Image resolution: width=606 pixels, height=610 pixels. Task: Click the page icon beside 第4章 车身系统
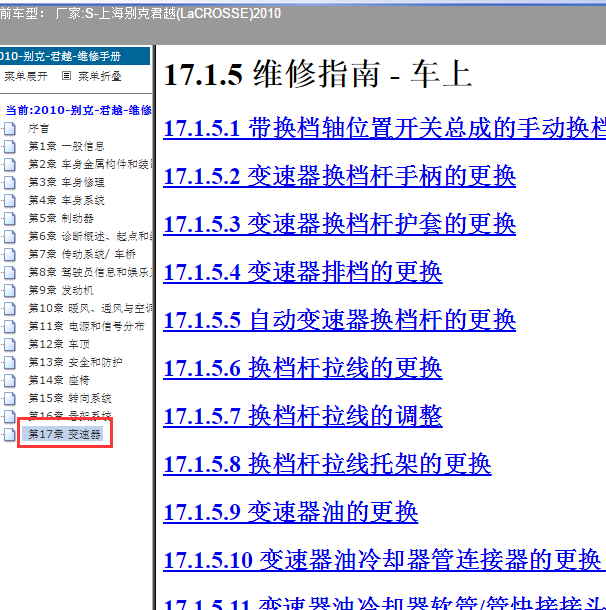click(10, 200)
